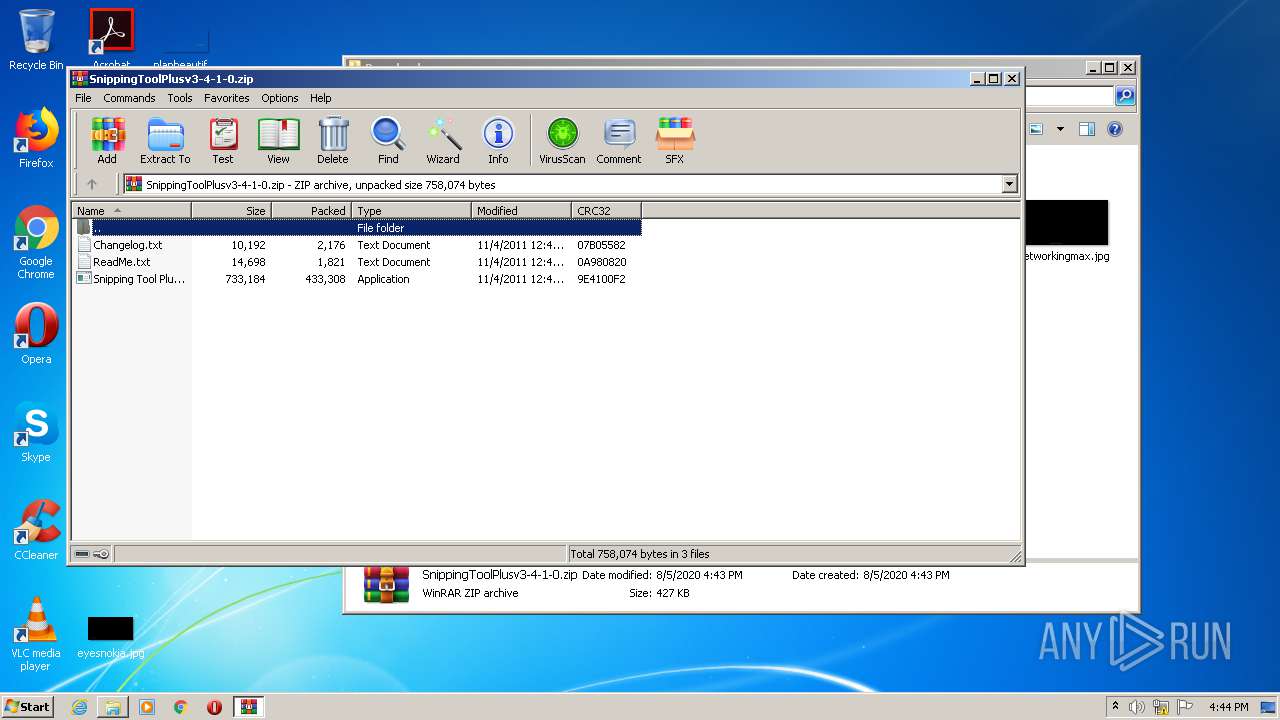Sort by Modified column header

[521, 211]
